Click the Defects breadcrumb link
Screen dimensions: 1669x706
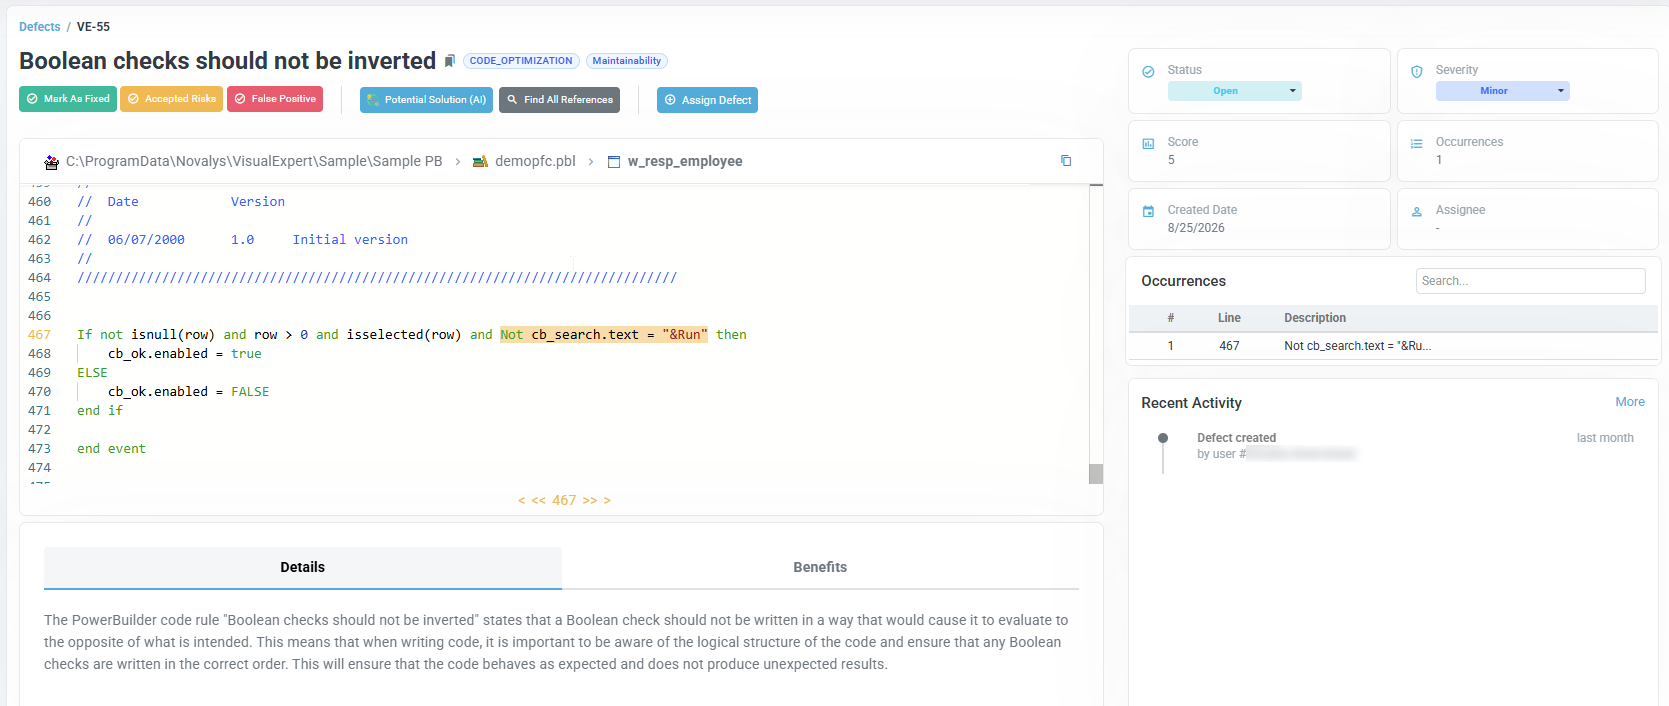tap(39, 27)
